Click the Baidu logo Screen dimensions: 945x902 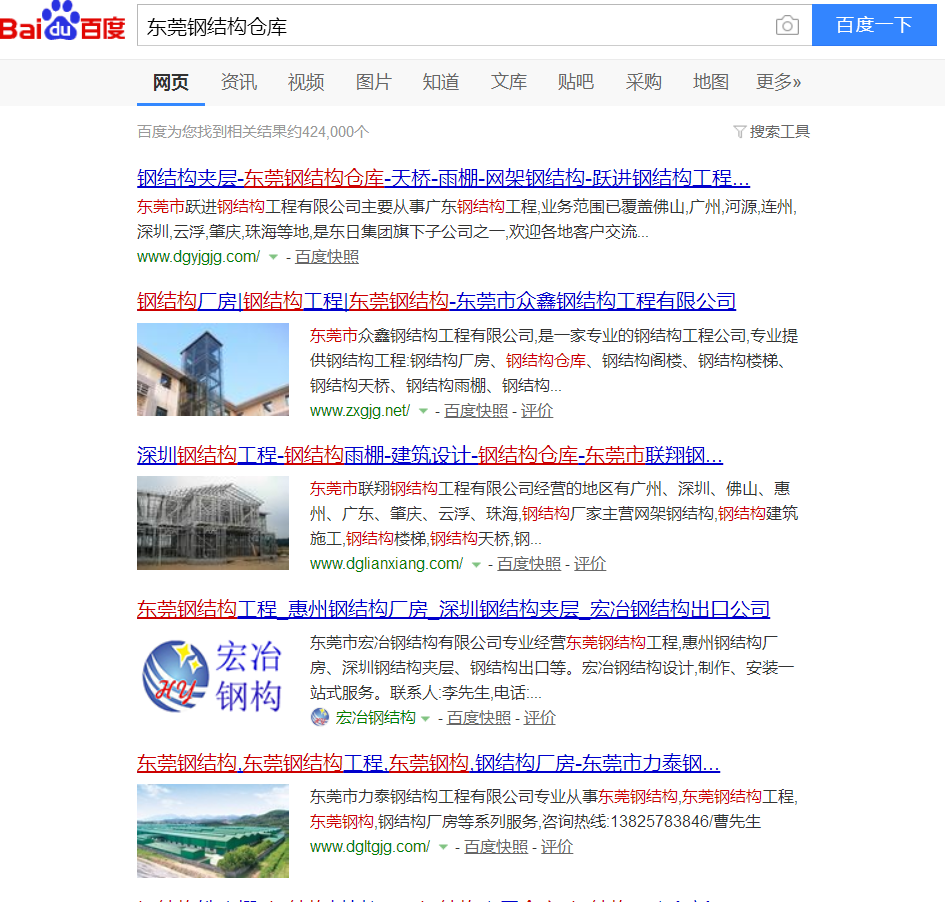63,22
